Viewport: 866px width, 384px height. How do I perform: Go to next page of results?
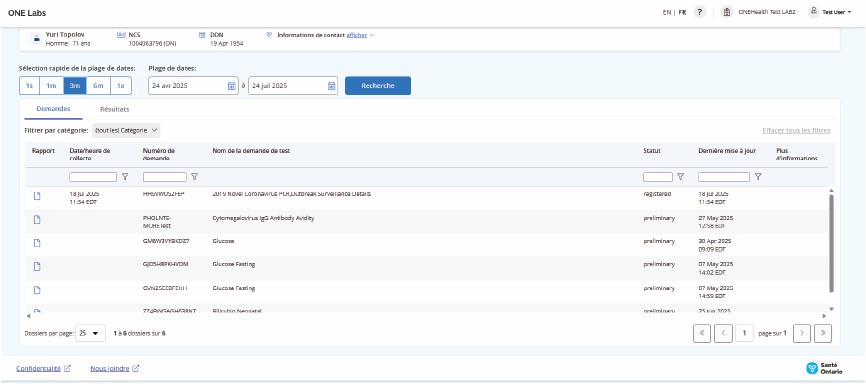pyautogui.click(x=802, y=333)
